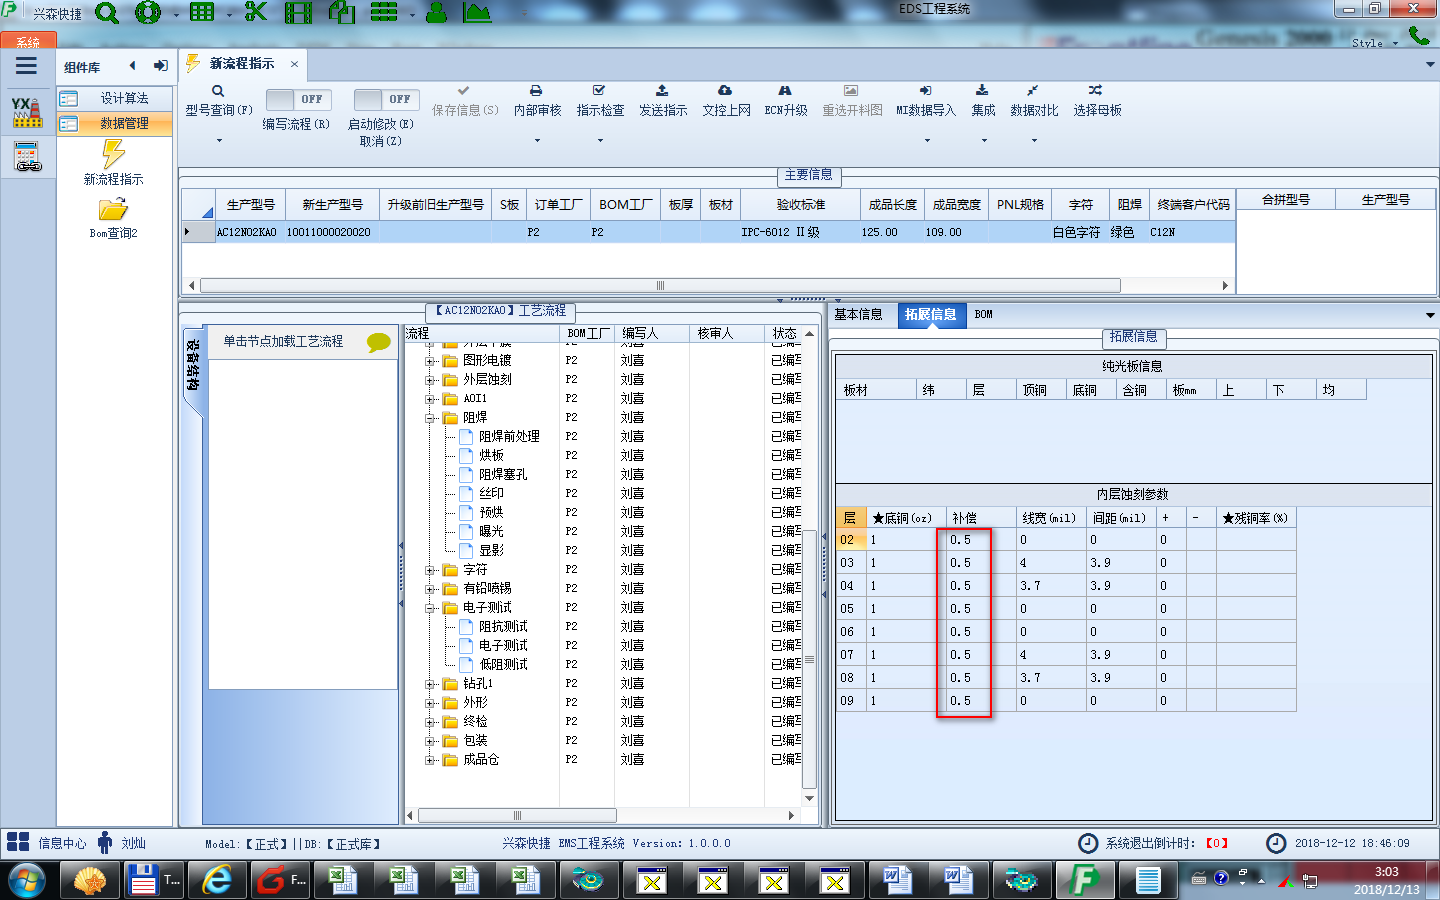Click 发送指示 upload icon
This screenshot has width=1440, height=900.
pyautogui.click(x=662, y=90)
